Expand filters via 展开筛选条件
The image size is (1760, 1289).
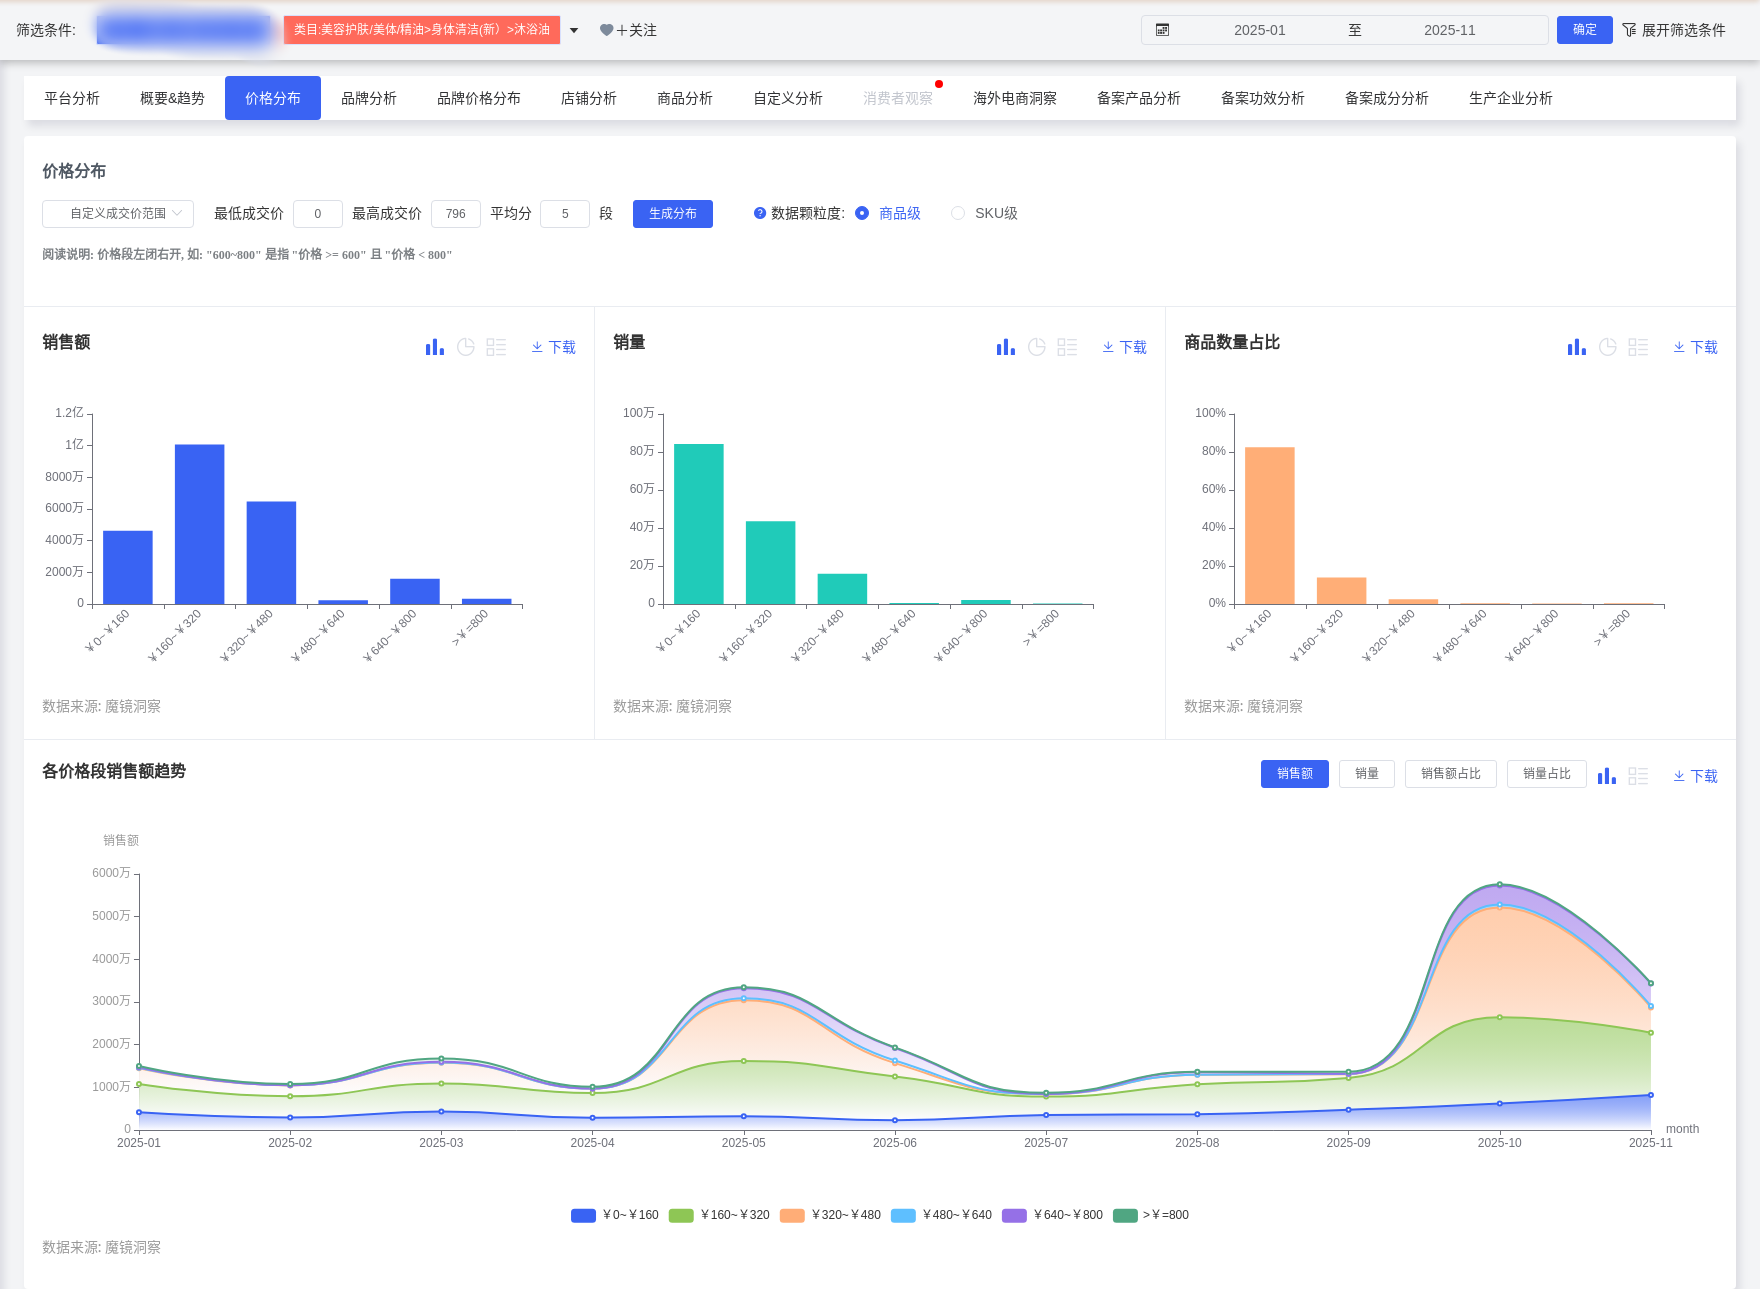(1674, 30)
